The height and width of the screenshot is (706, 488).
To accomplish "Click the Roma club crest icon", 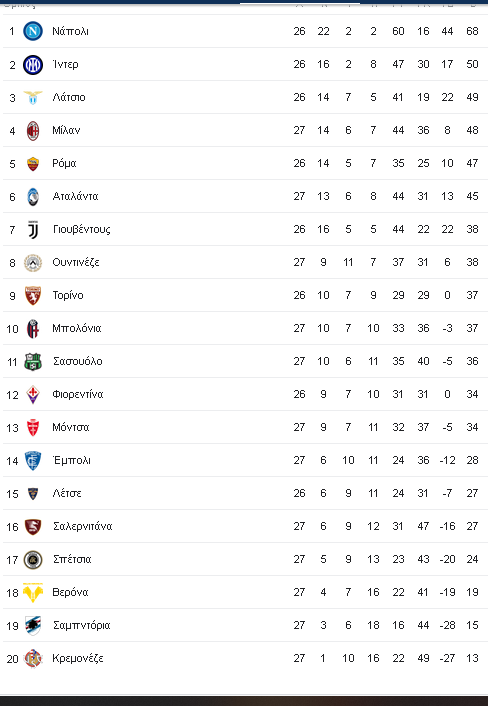I will point(33,163).
